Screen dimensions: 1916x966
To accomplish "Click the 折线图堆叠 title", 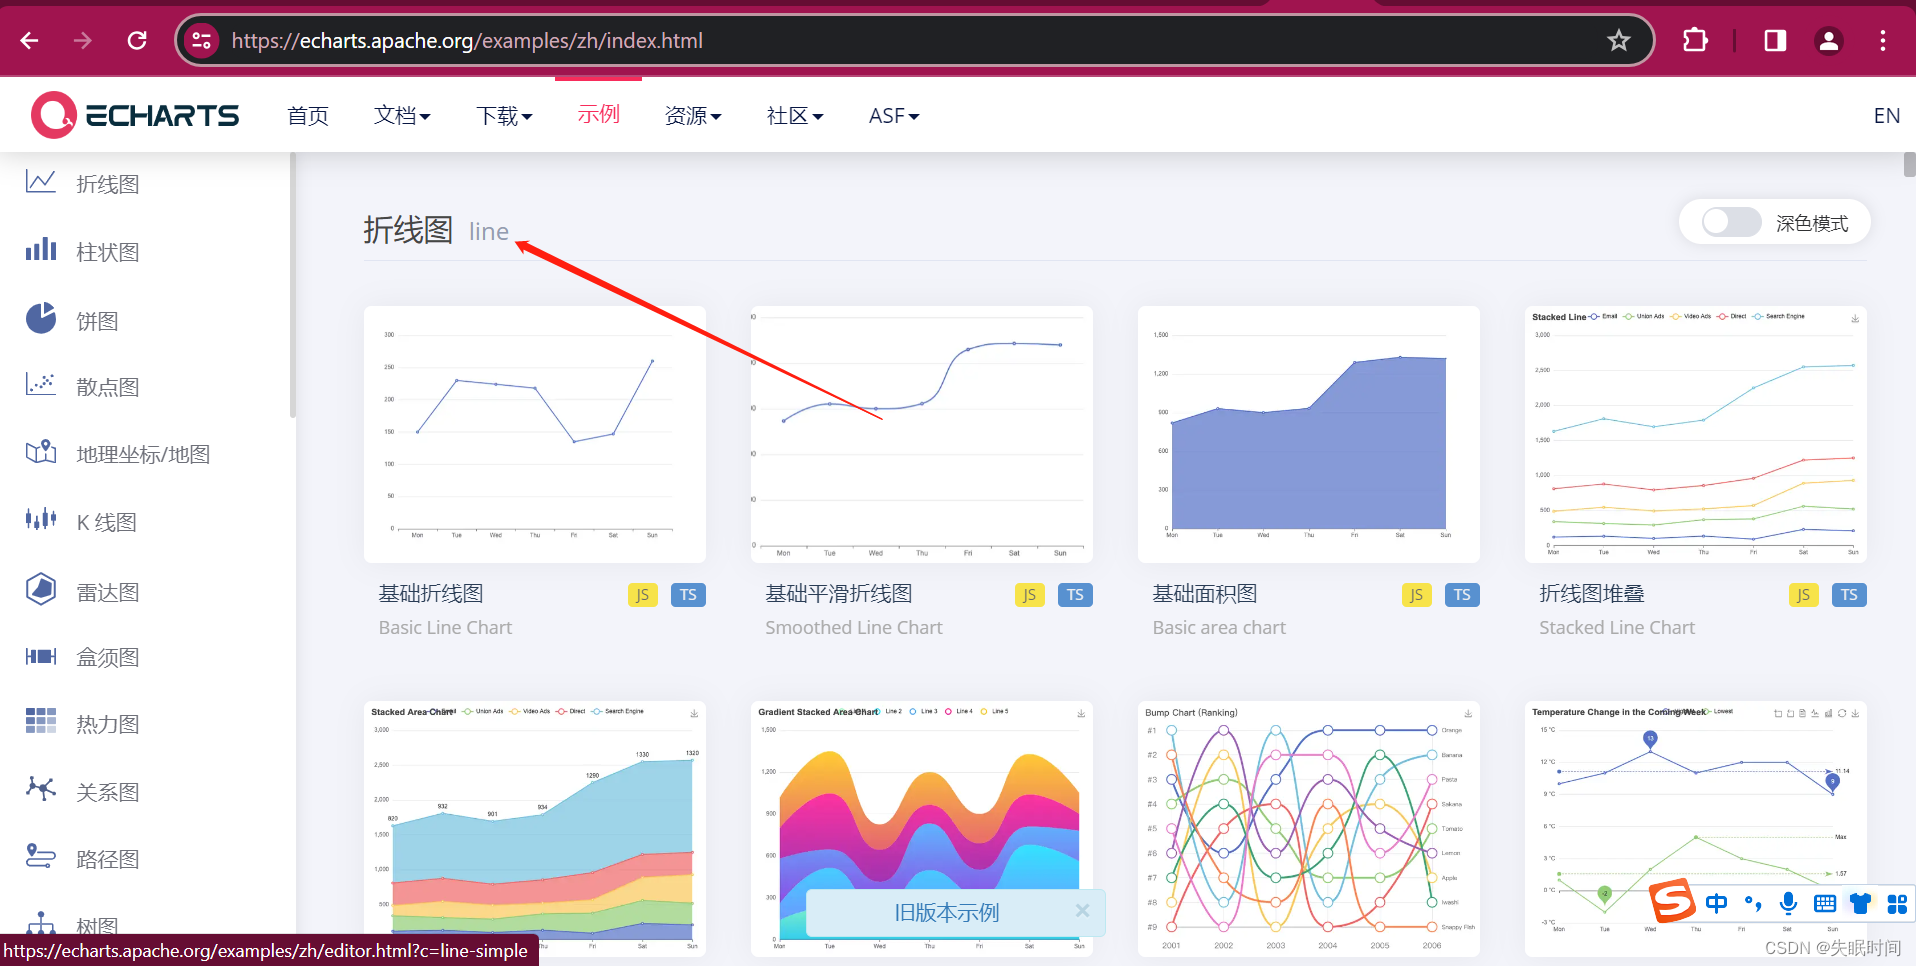I will pyautogui.click(x=1592, y=594).
